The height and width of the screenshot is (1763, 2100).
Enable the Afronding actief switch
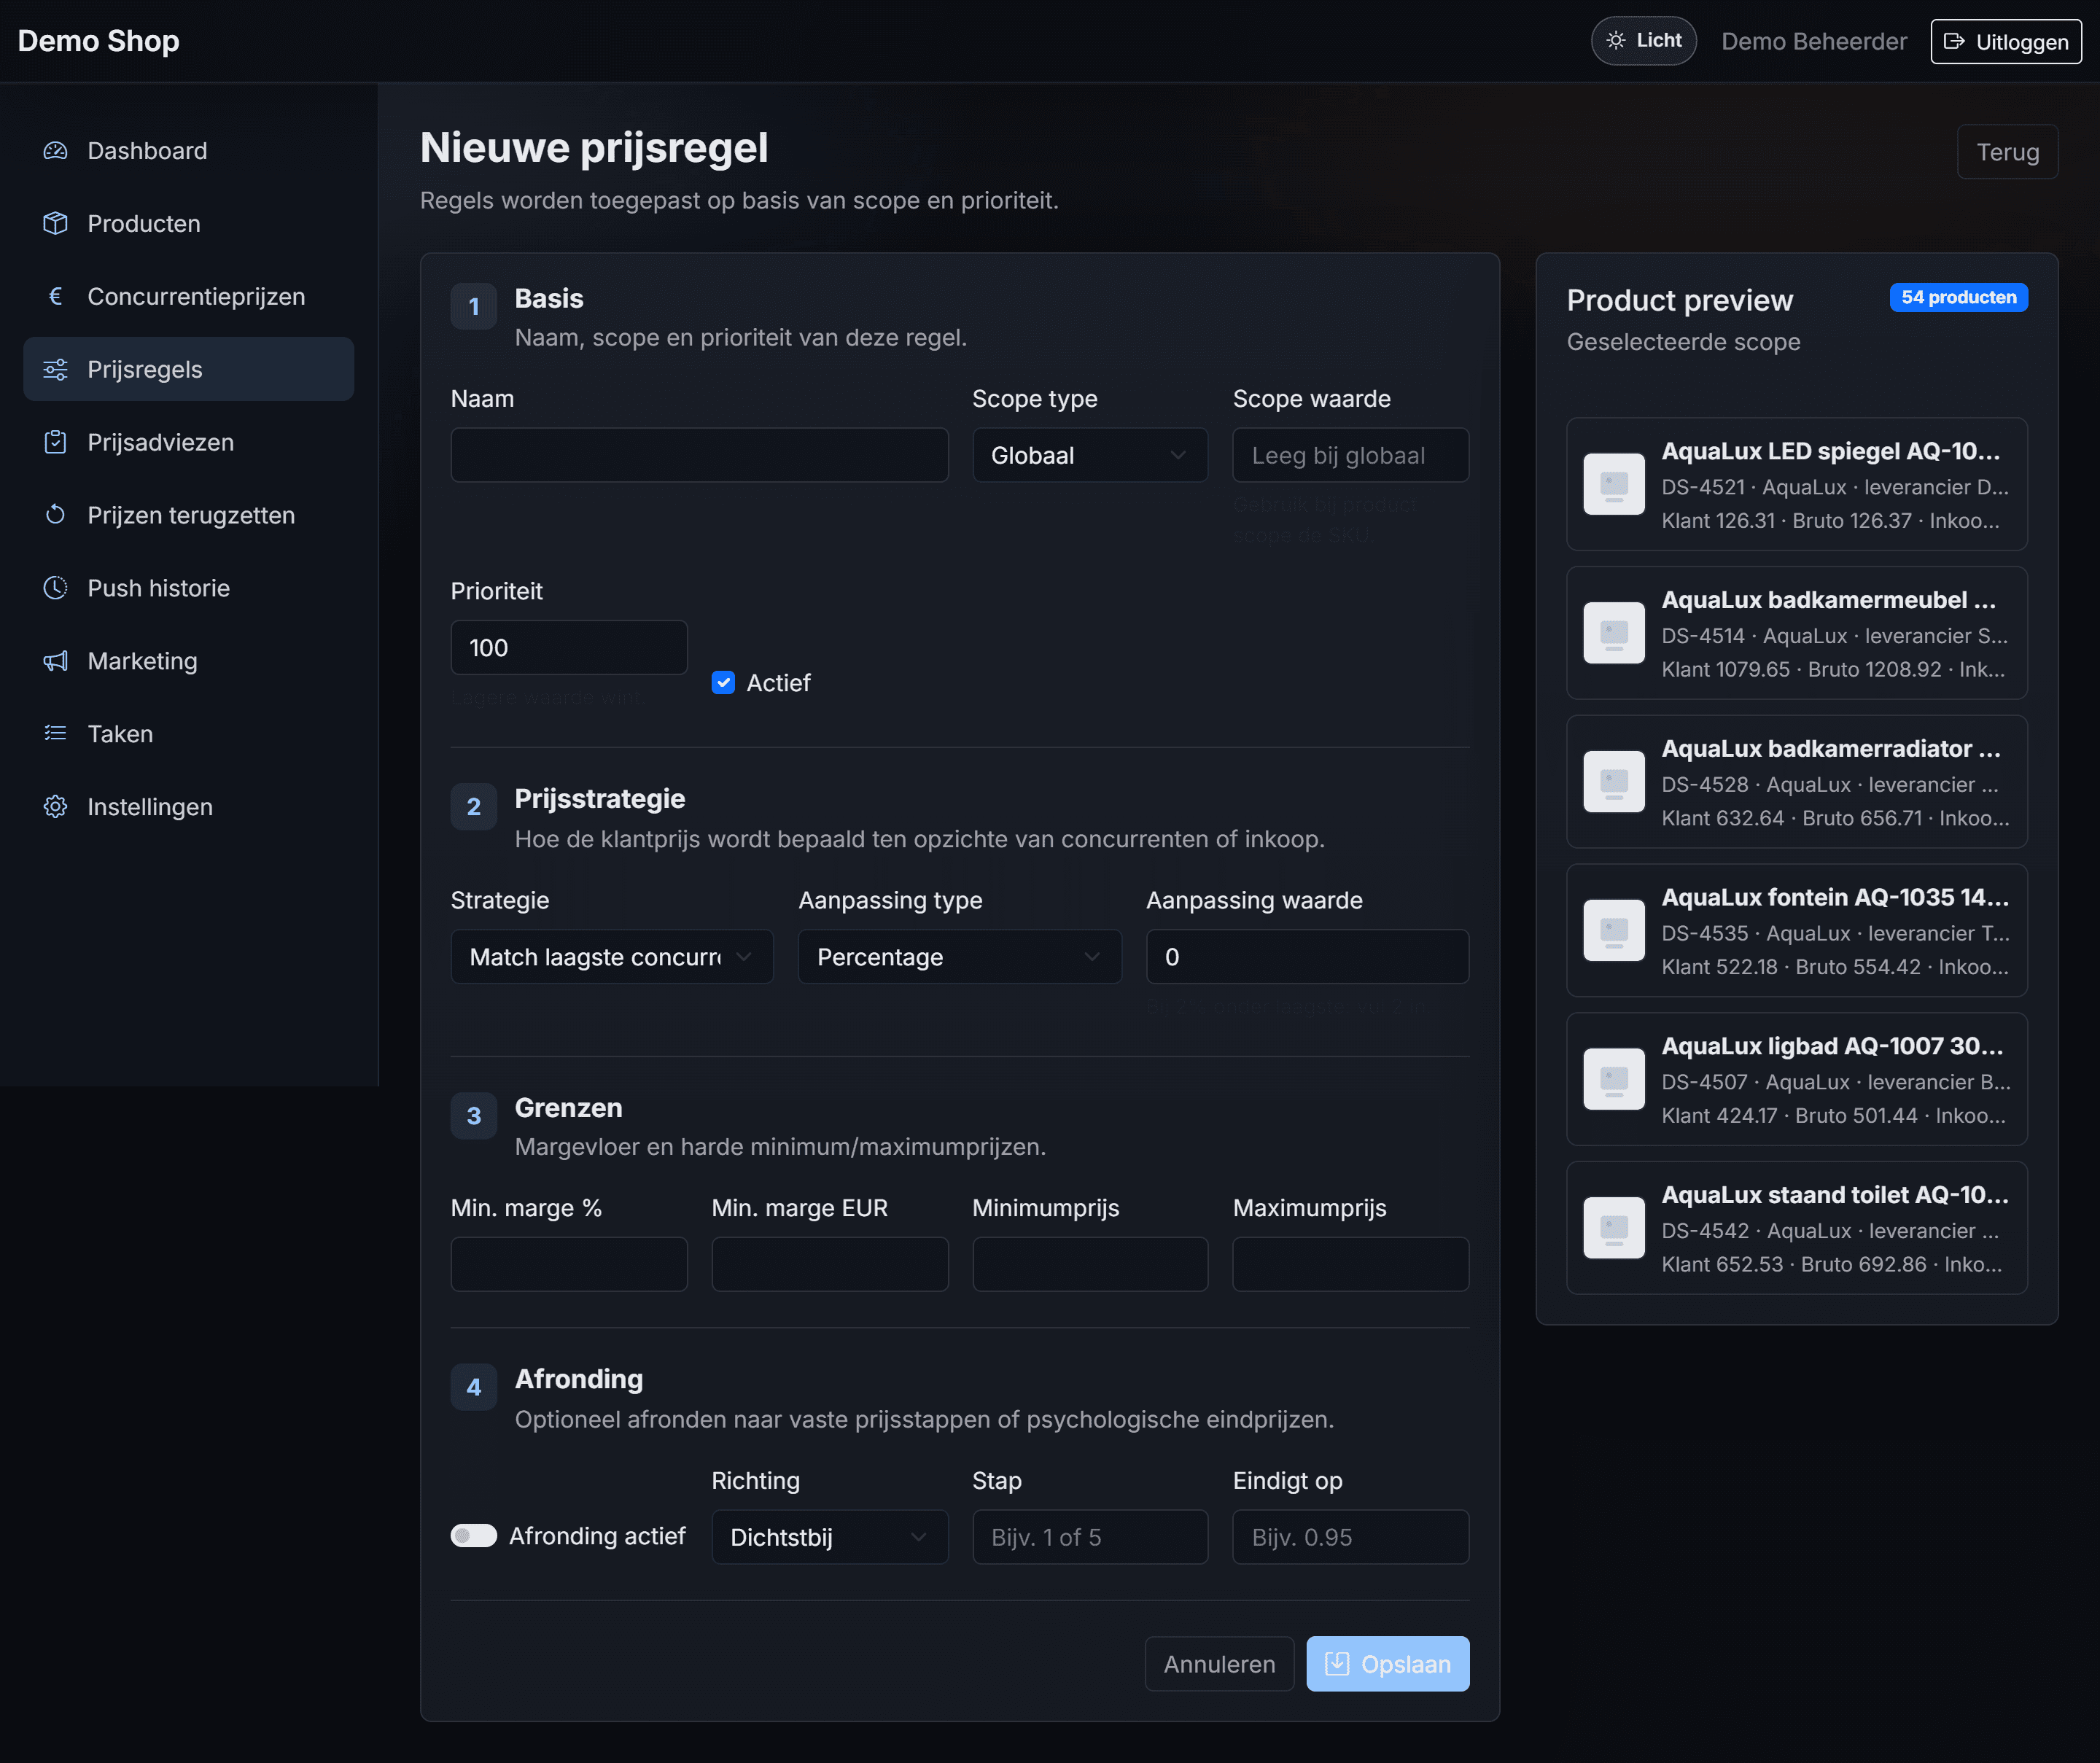[474, 1537]
